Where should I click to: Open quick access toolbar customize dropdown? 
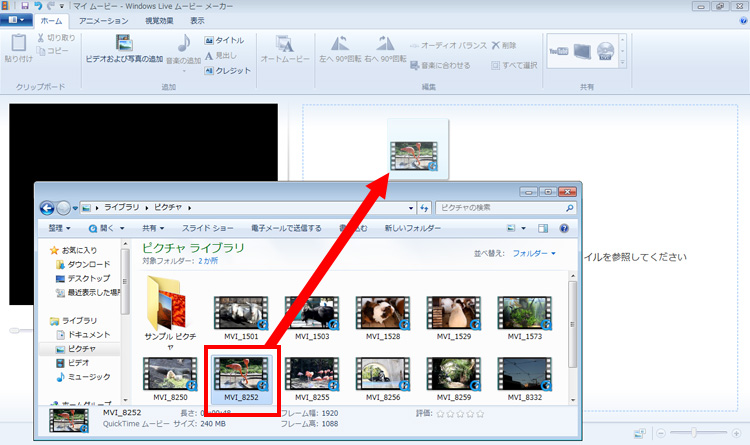[x=62, y=6]
